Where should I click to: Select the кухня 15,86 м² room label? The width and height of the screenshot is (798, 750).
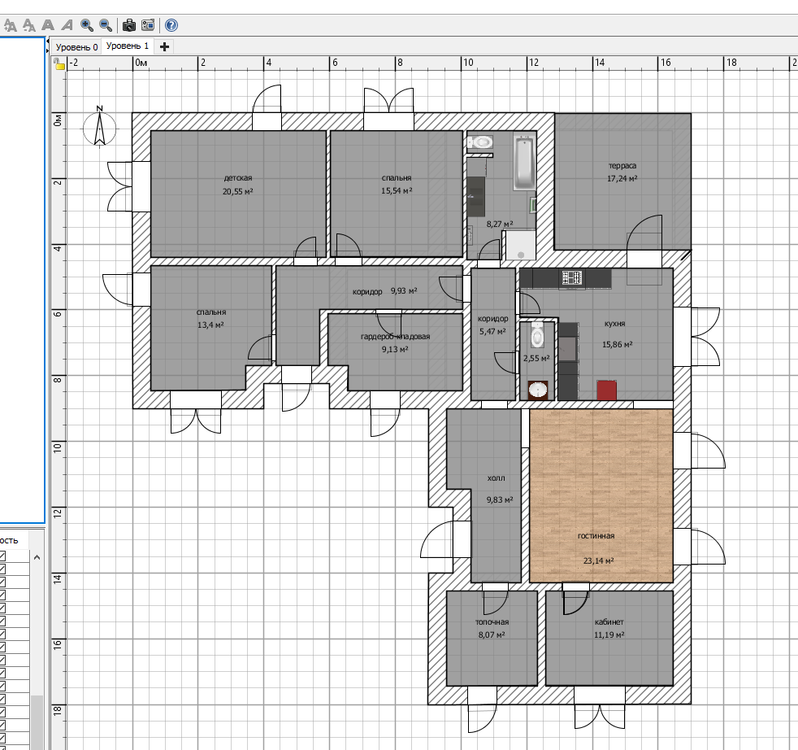click(617, 334)
